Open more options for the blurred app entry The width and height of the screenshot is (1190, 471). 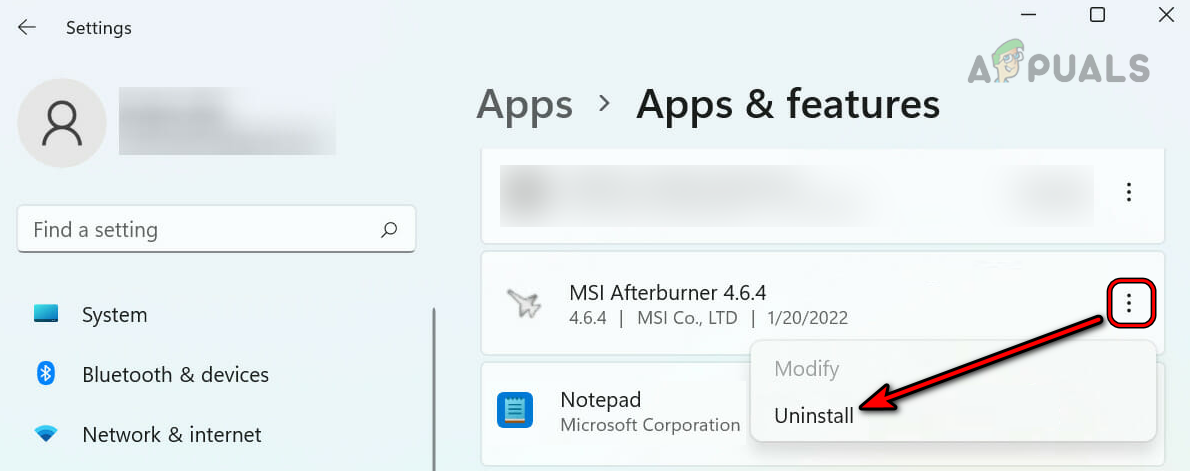pos(1129,192)
